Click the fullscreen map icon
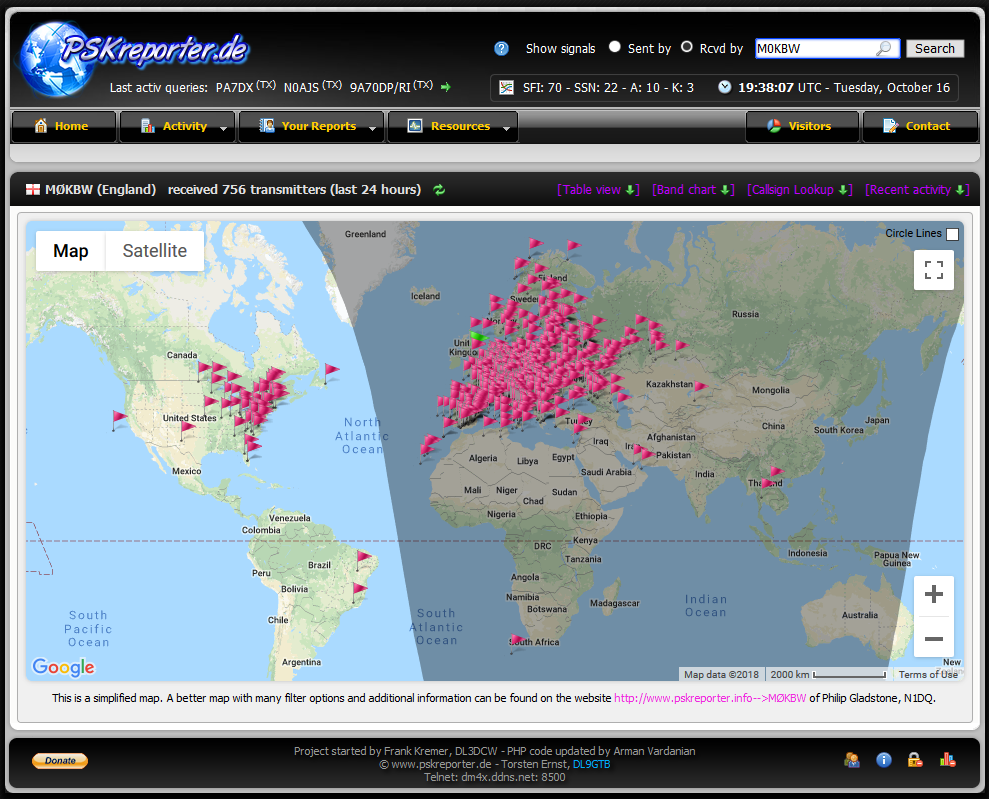 pyautogui.click(x=933, y=270)
